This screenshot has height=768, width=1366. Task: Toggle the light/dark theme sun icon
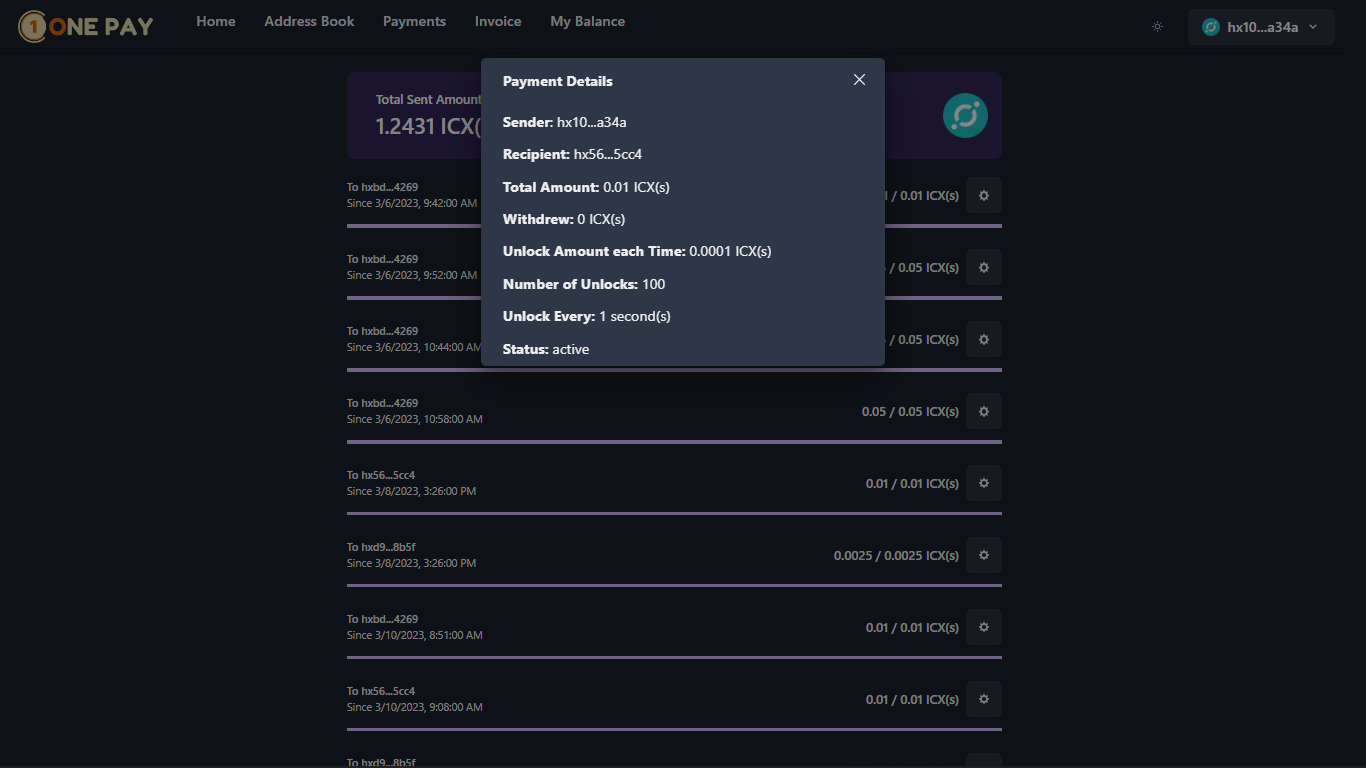click(1157, 27)
